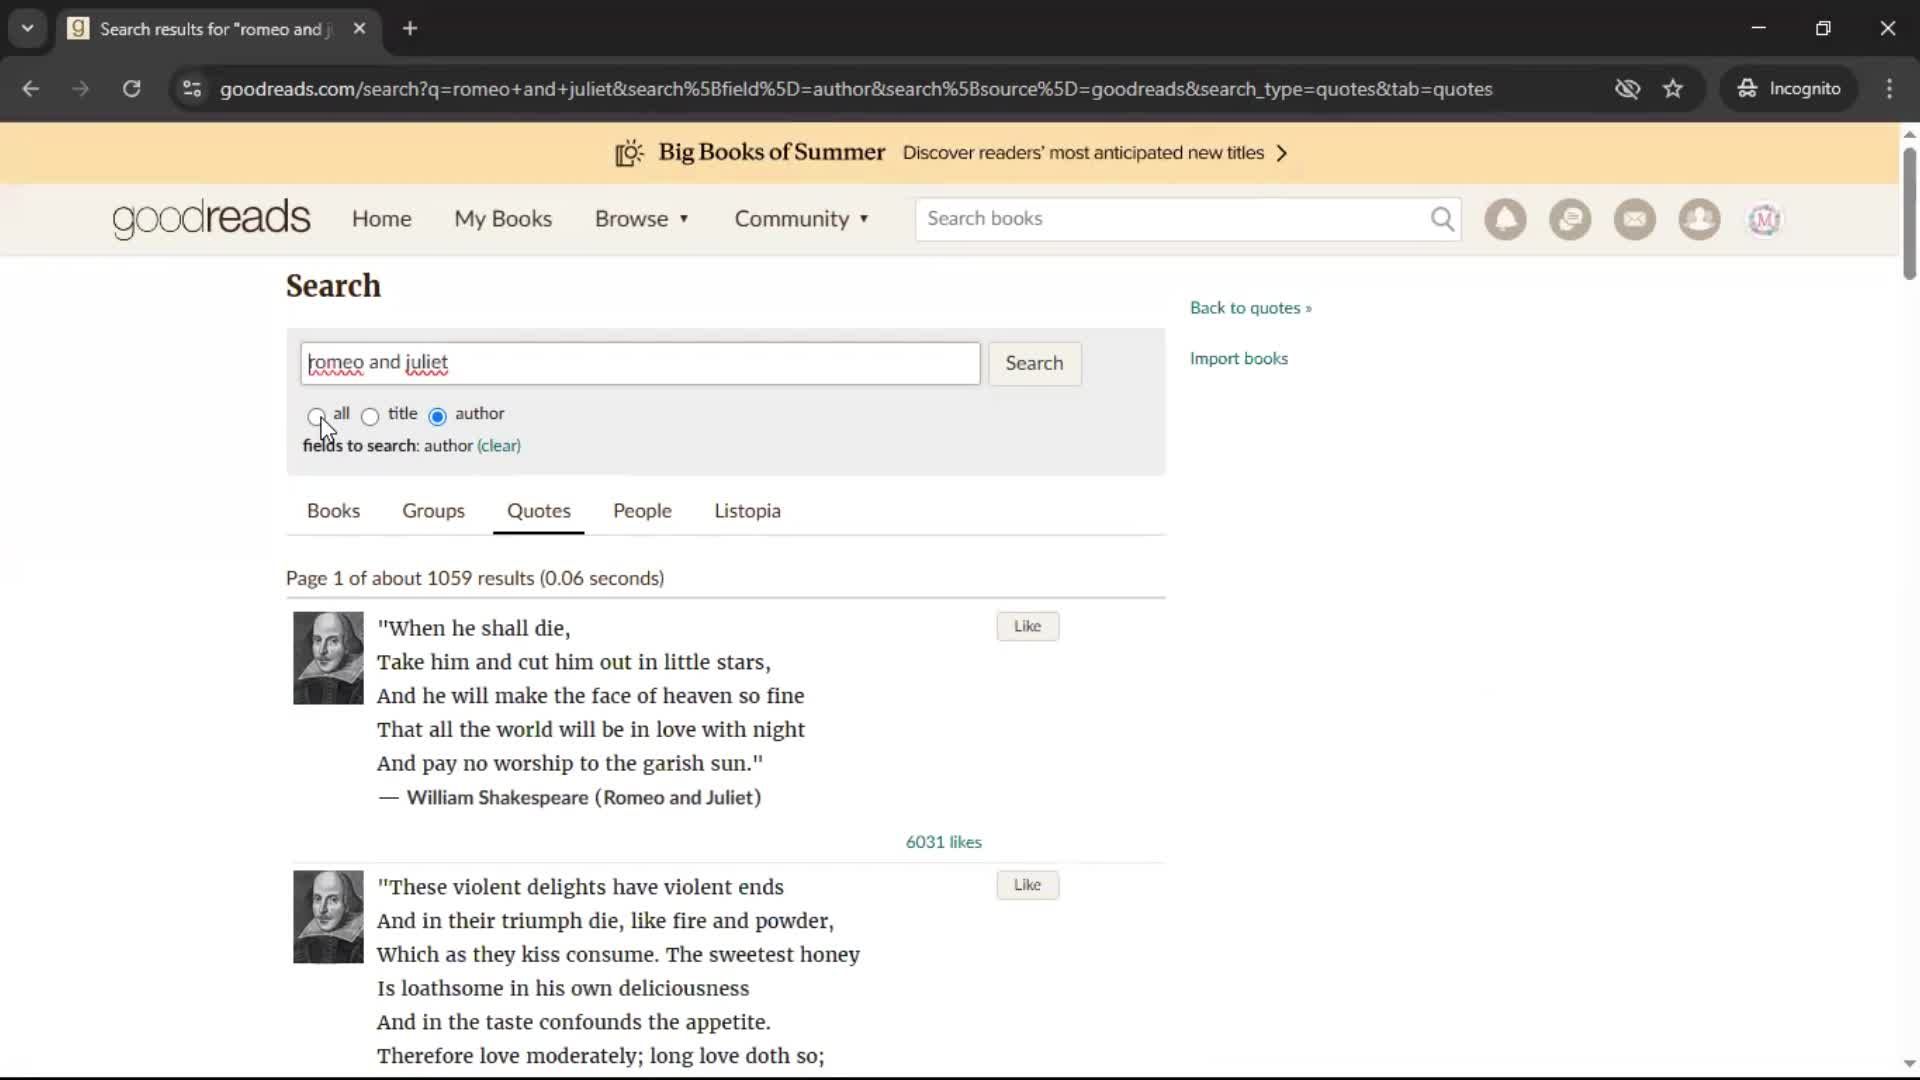This screenshot has width=1920, height=1080.
Task: Like the 'When he shall die' quote
Action: tap(1027, 626)
